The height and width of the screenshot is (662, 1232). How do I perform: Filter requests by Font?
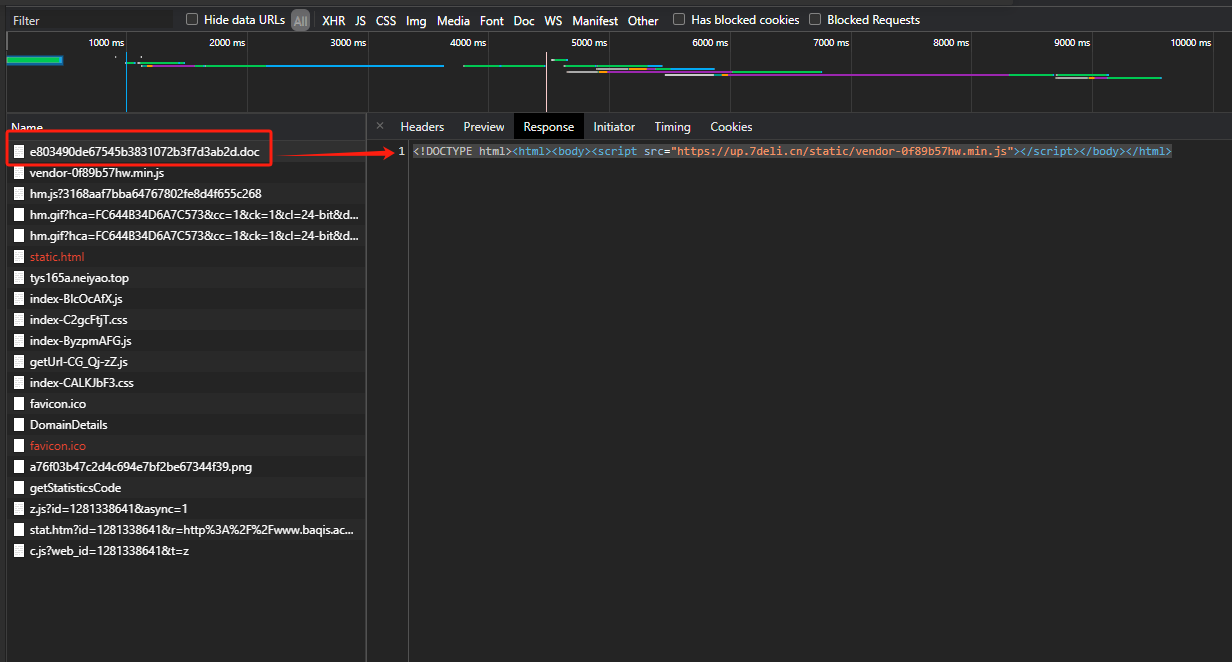pyautogui.click(x=492, y=20)
